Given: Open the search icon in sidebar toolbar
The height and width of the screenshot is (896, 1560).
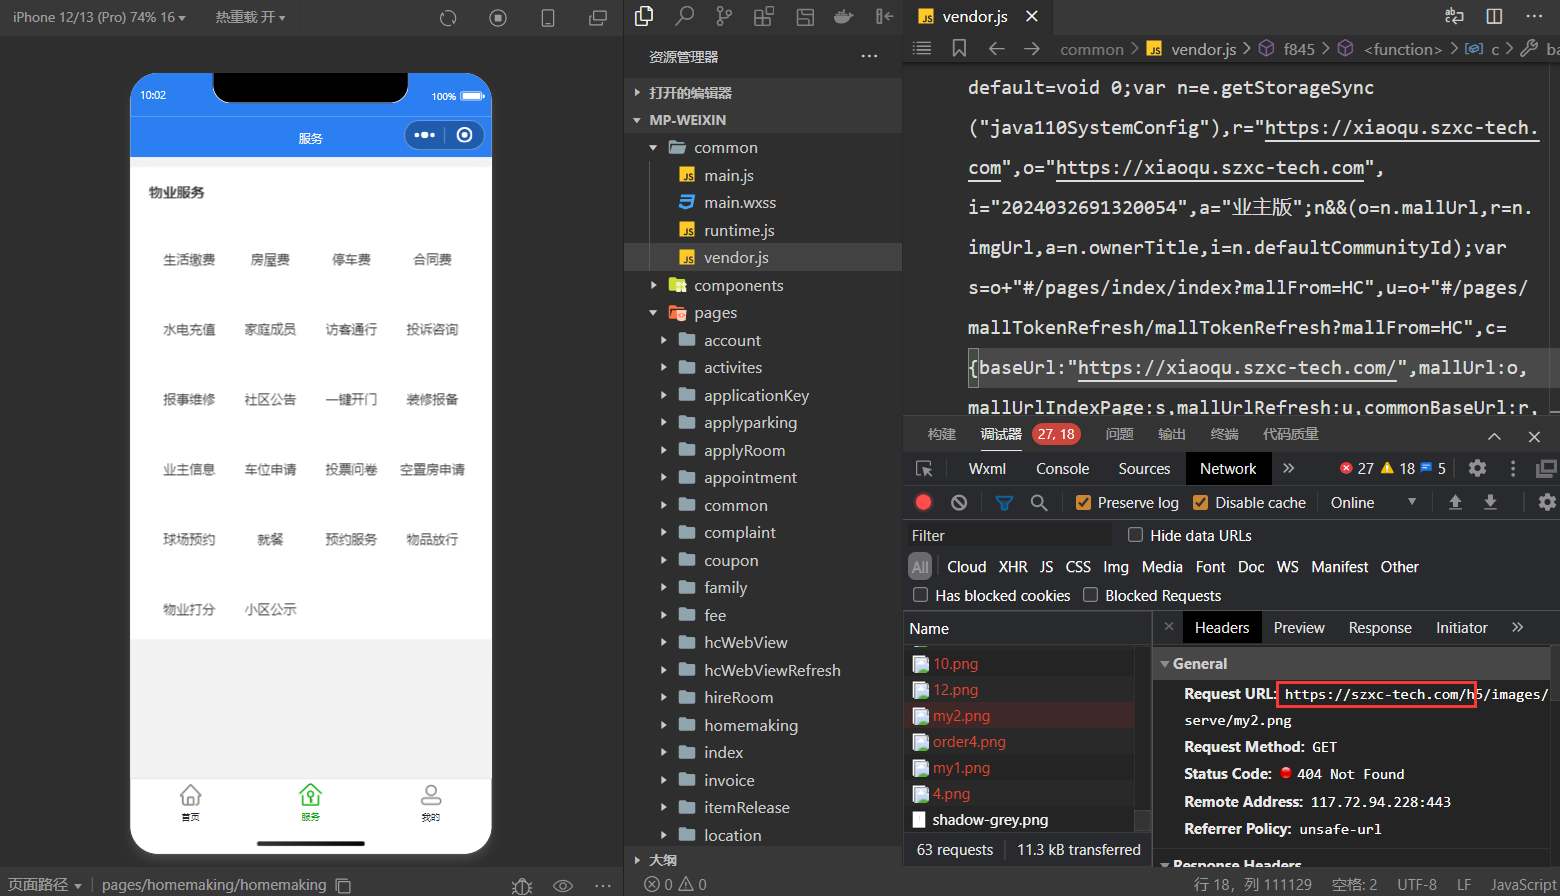Looking at the screenshot, I should click(684, 16).
